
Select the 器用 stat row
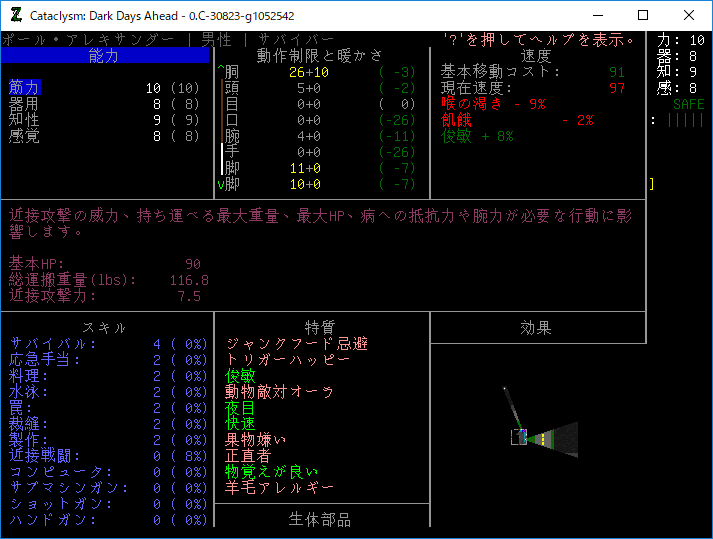[24, 104]
